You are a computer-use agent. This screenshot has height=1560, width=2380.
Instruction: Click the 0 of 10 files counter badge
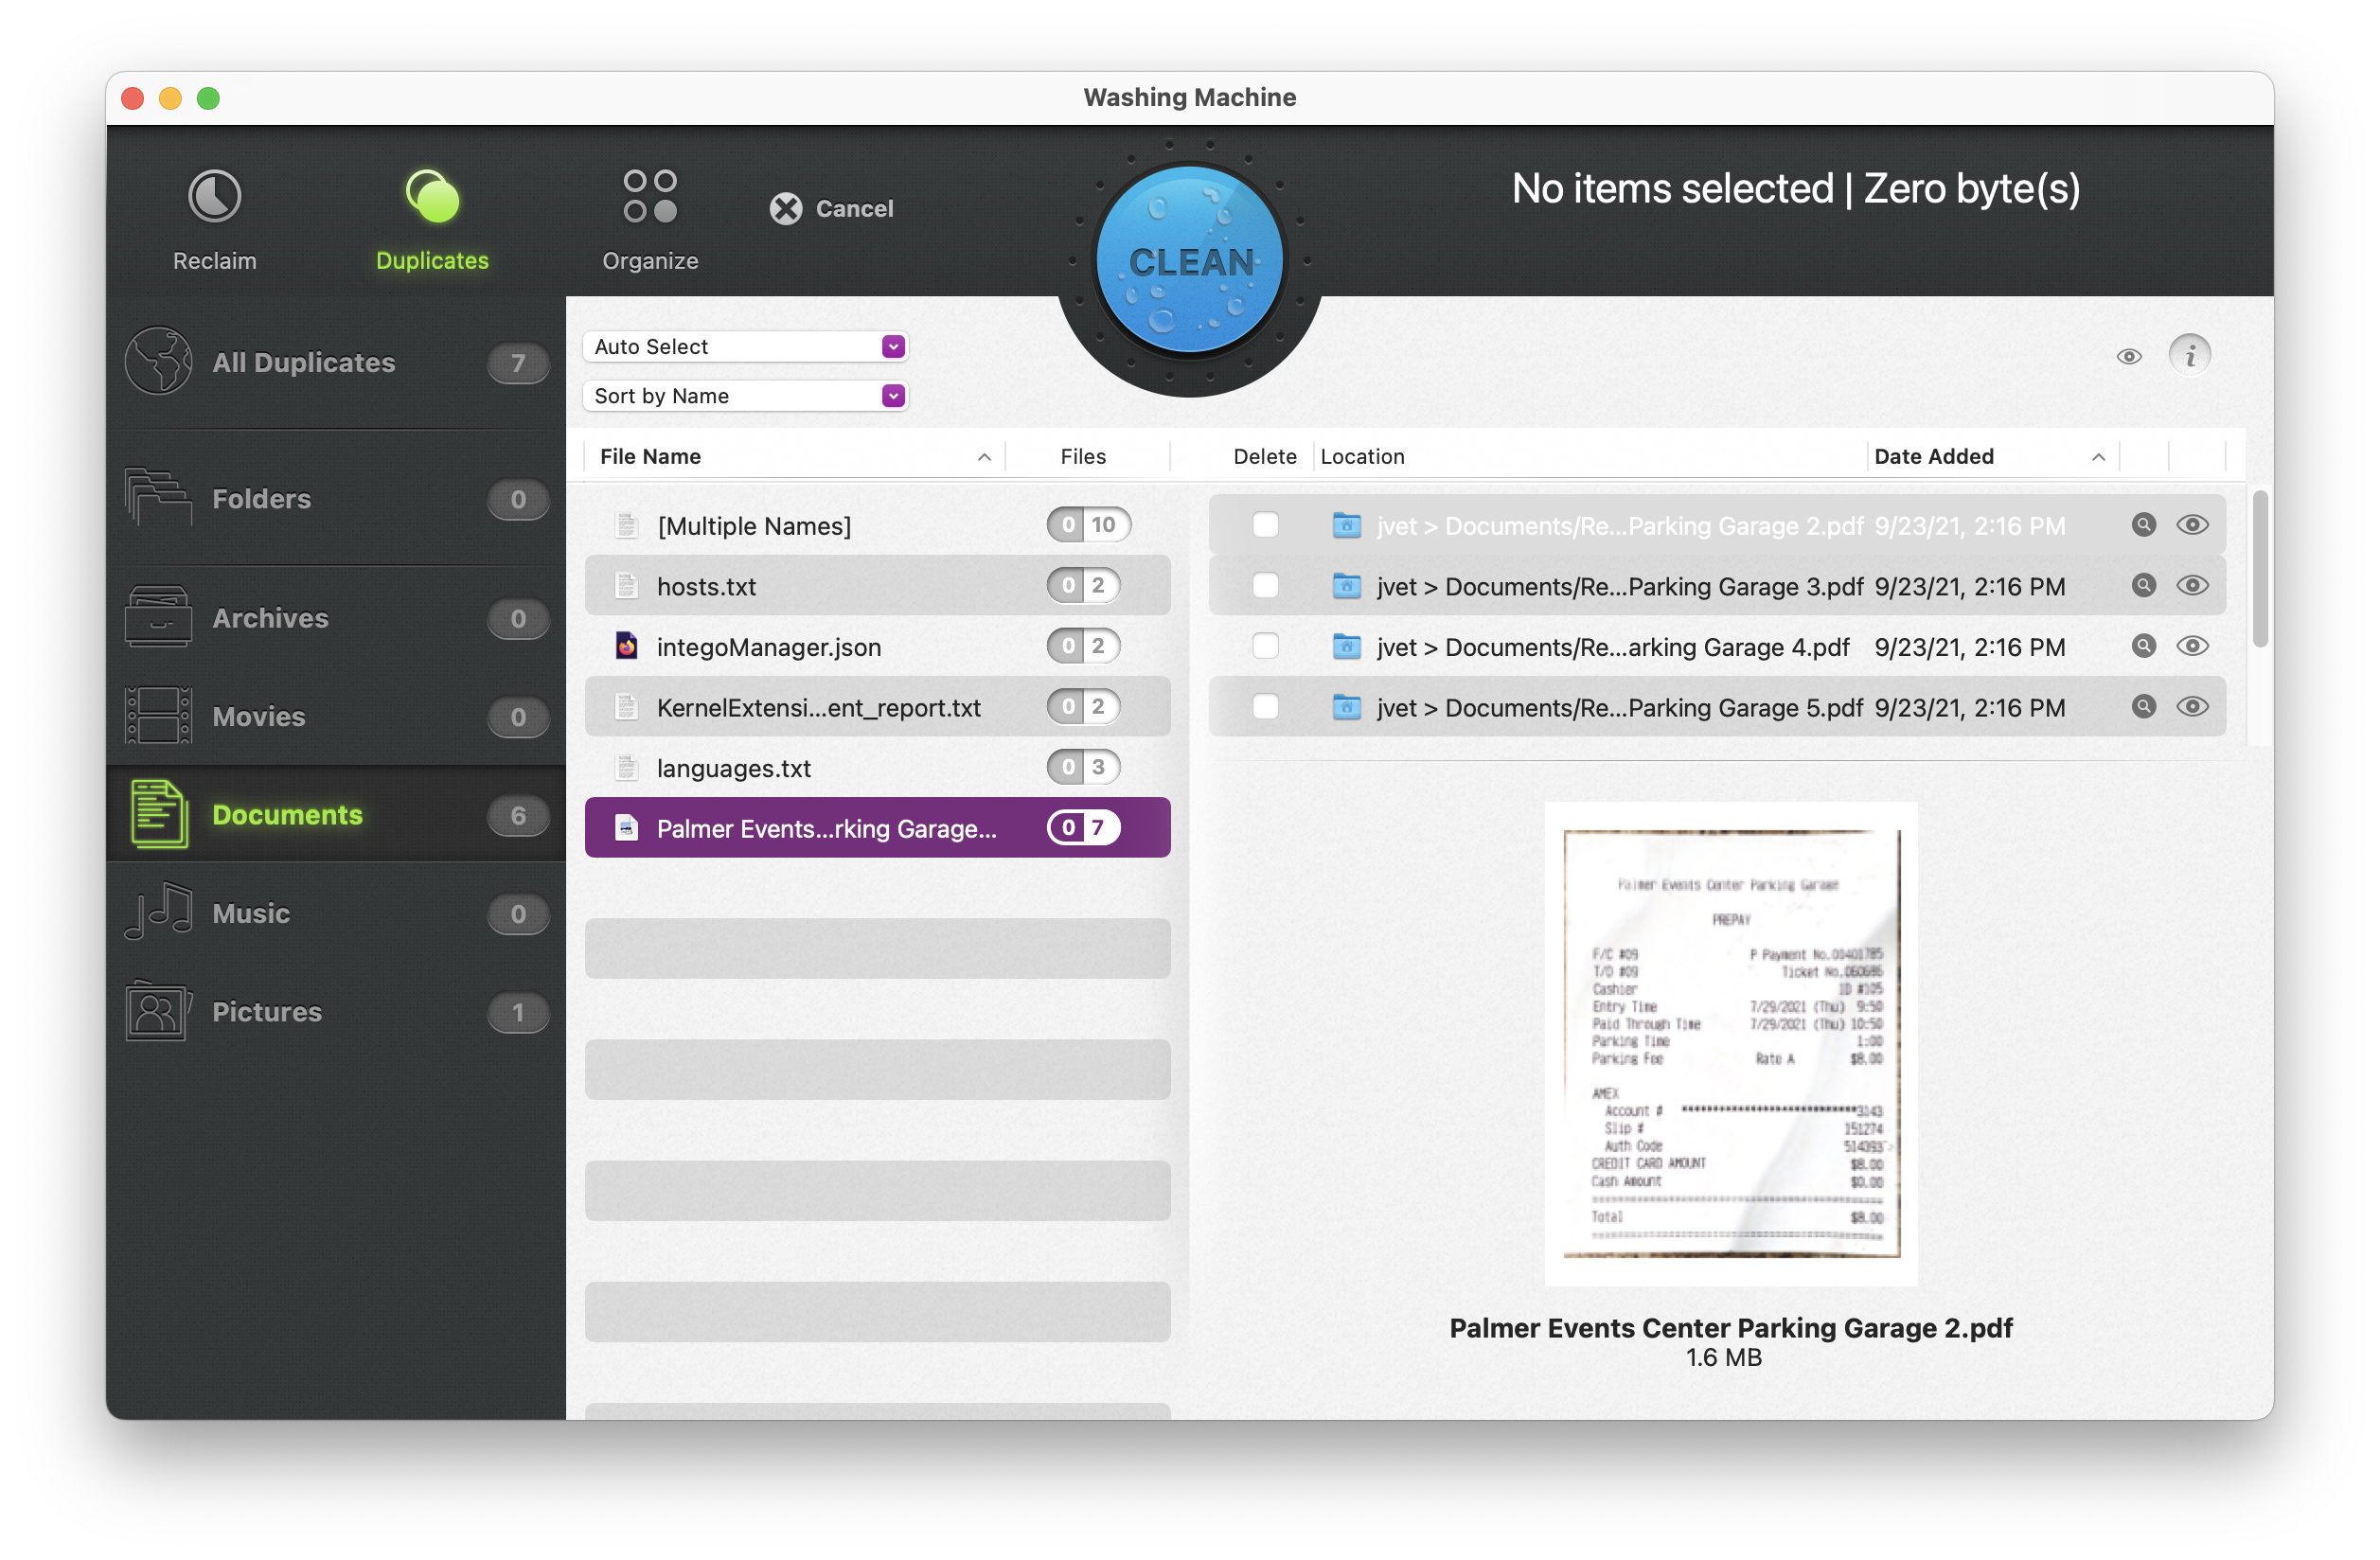(1088, 525)
